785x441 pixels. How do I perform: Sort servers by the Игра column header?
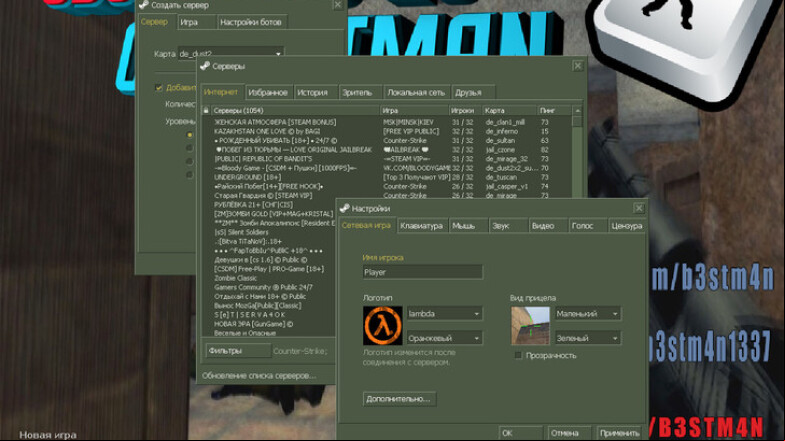(x=414, y=110)
